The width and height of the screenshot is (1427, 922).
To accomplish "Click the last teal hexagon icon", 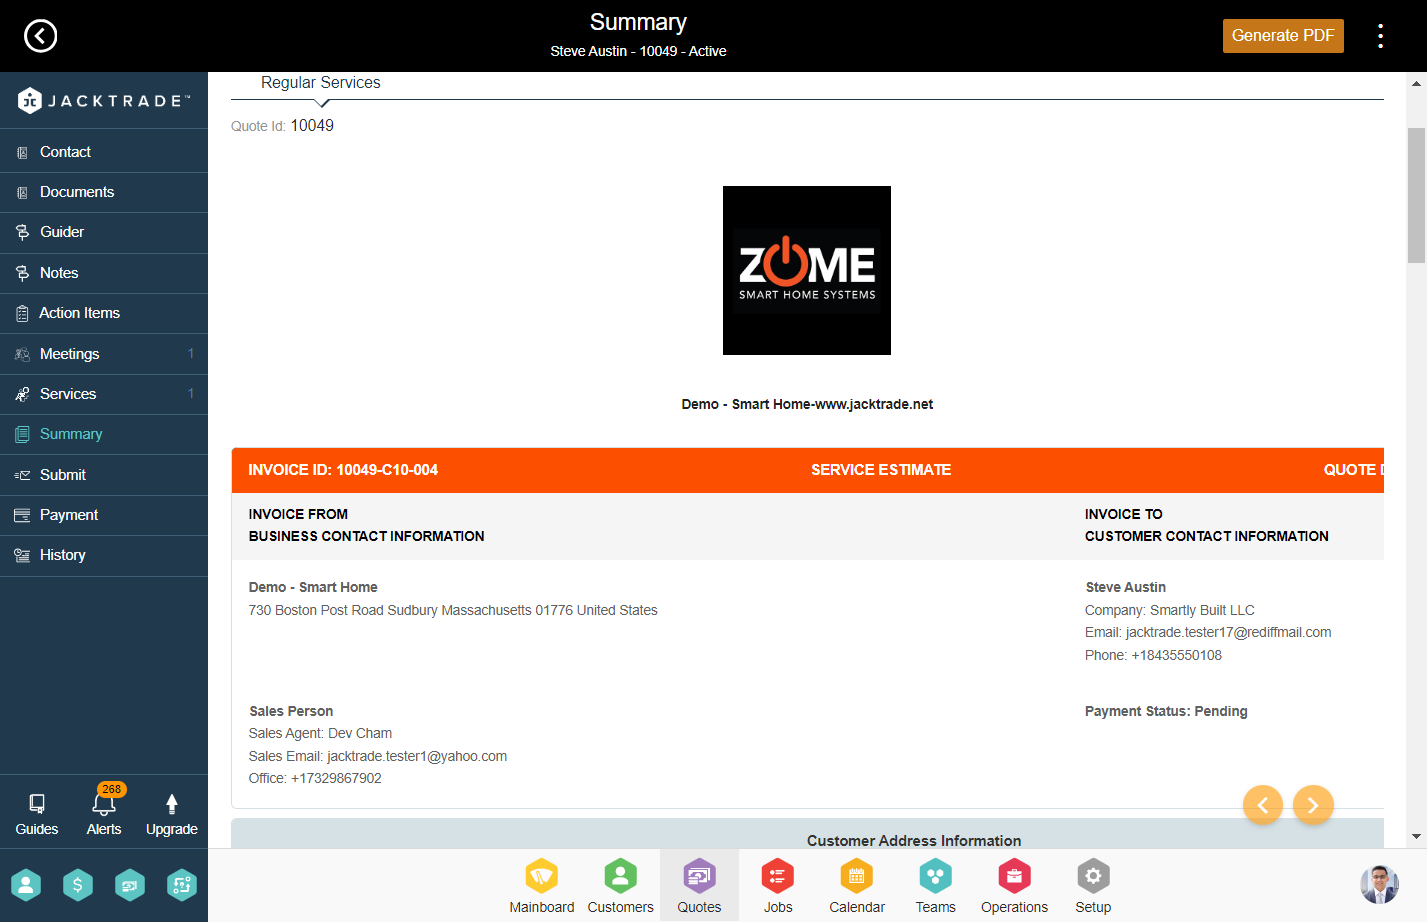I will tap(182, 885).
